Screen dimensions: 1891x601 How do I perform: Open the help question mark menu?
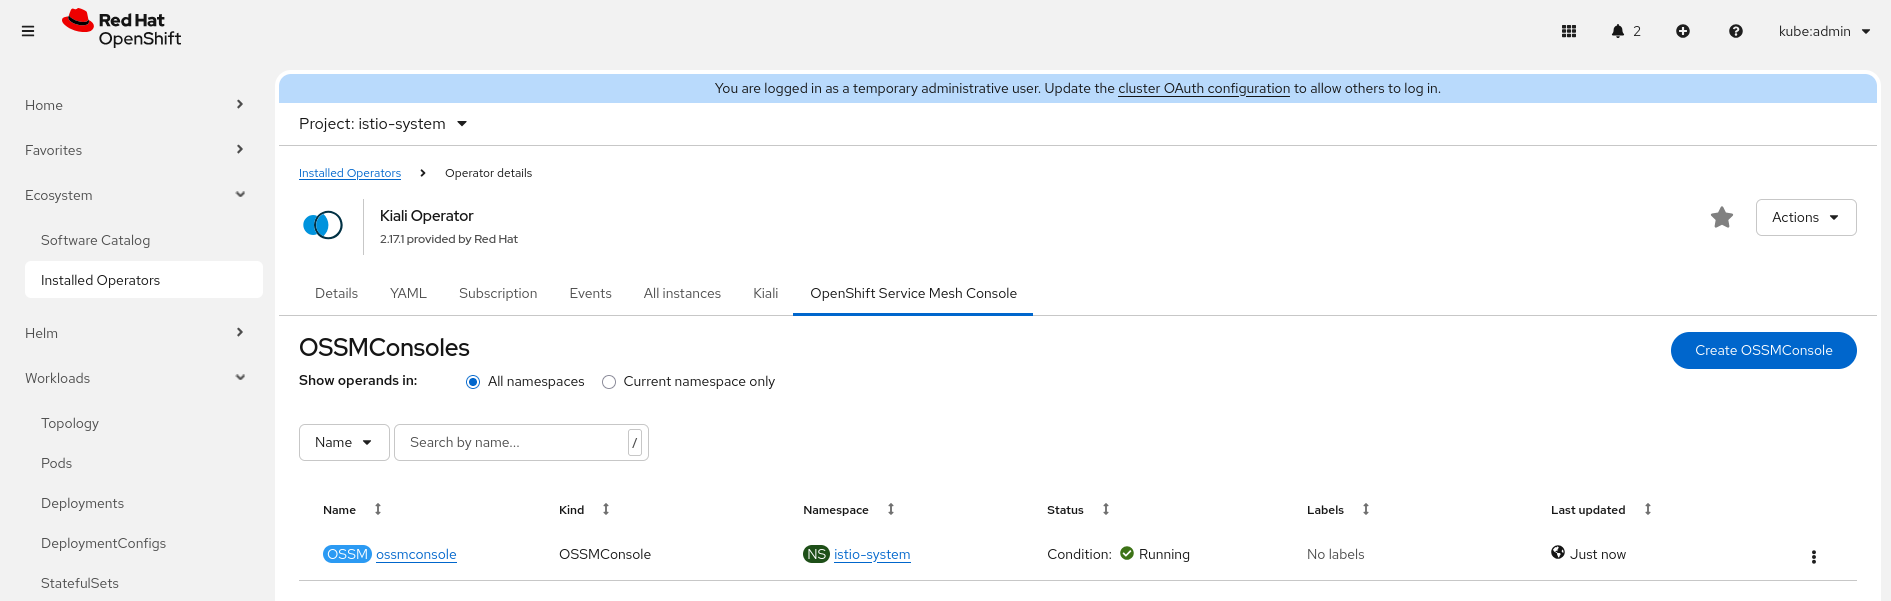tap(1736, 31)
